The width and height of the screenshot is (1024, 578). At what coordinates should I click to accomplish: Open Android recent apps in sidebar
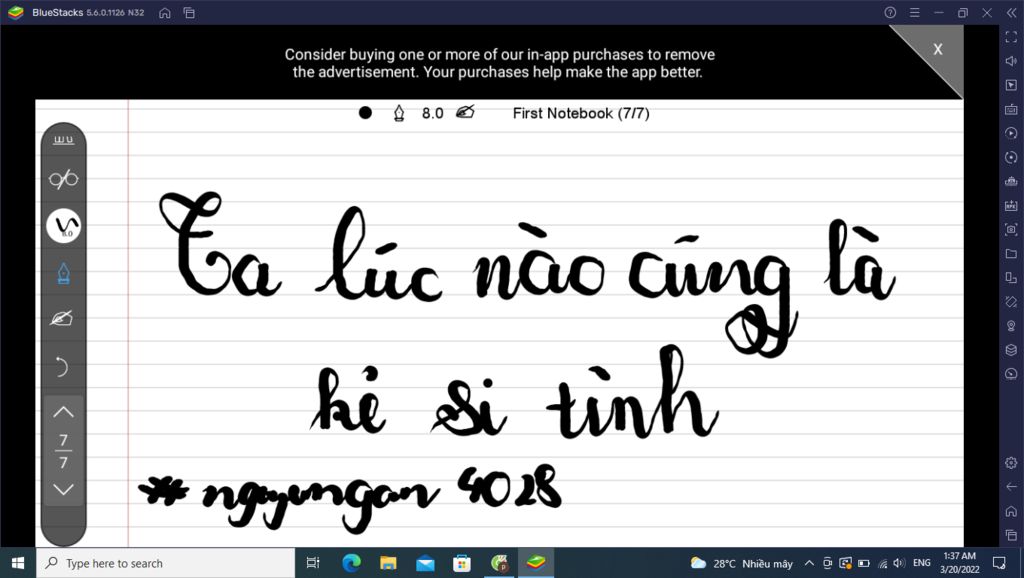point(1011,535)
